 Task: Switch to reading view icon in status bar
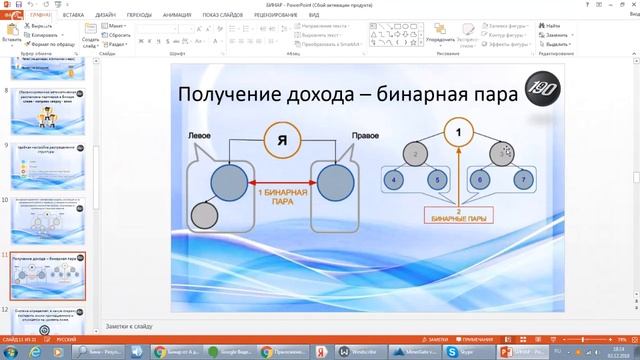click(538, 340)
